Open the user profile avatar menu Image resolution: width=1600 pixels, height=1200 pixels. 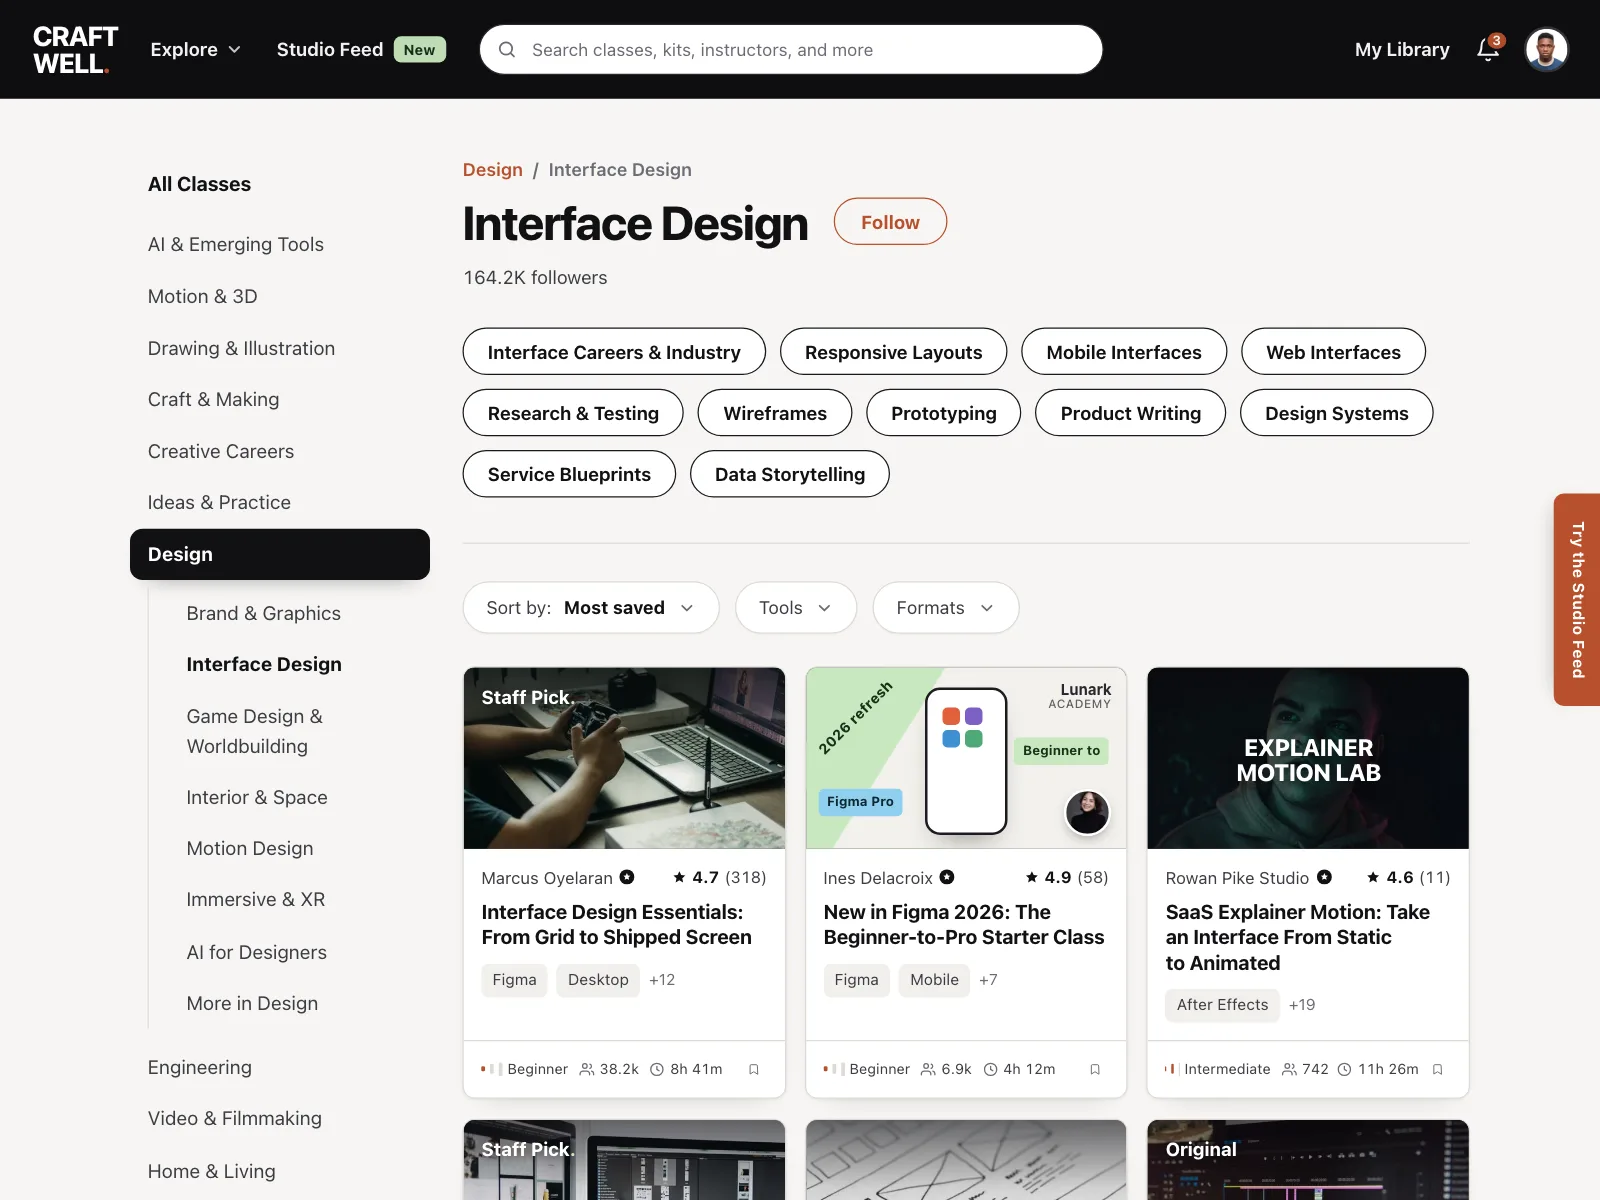[x=1546, y=49]
